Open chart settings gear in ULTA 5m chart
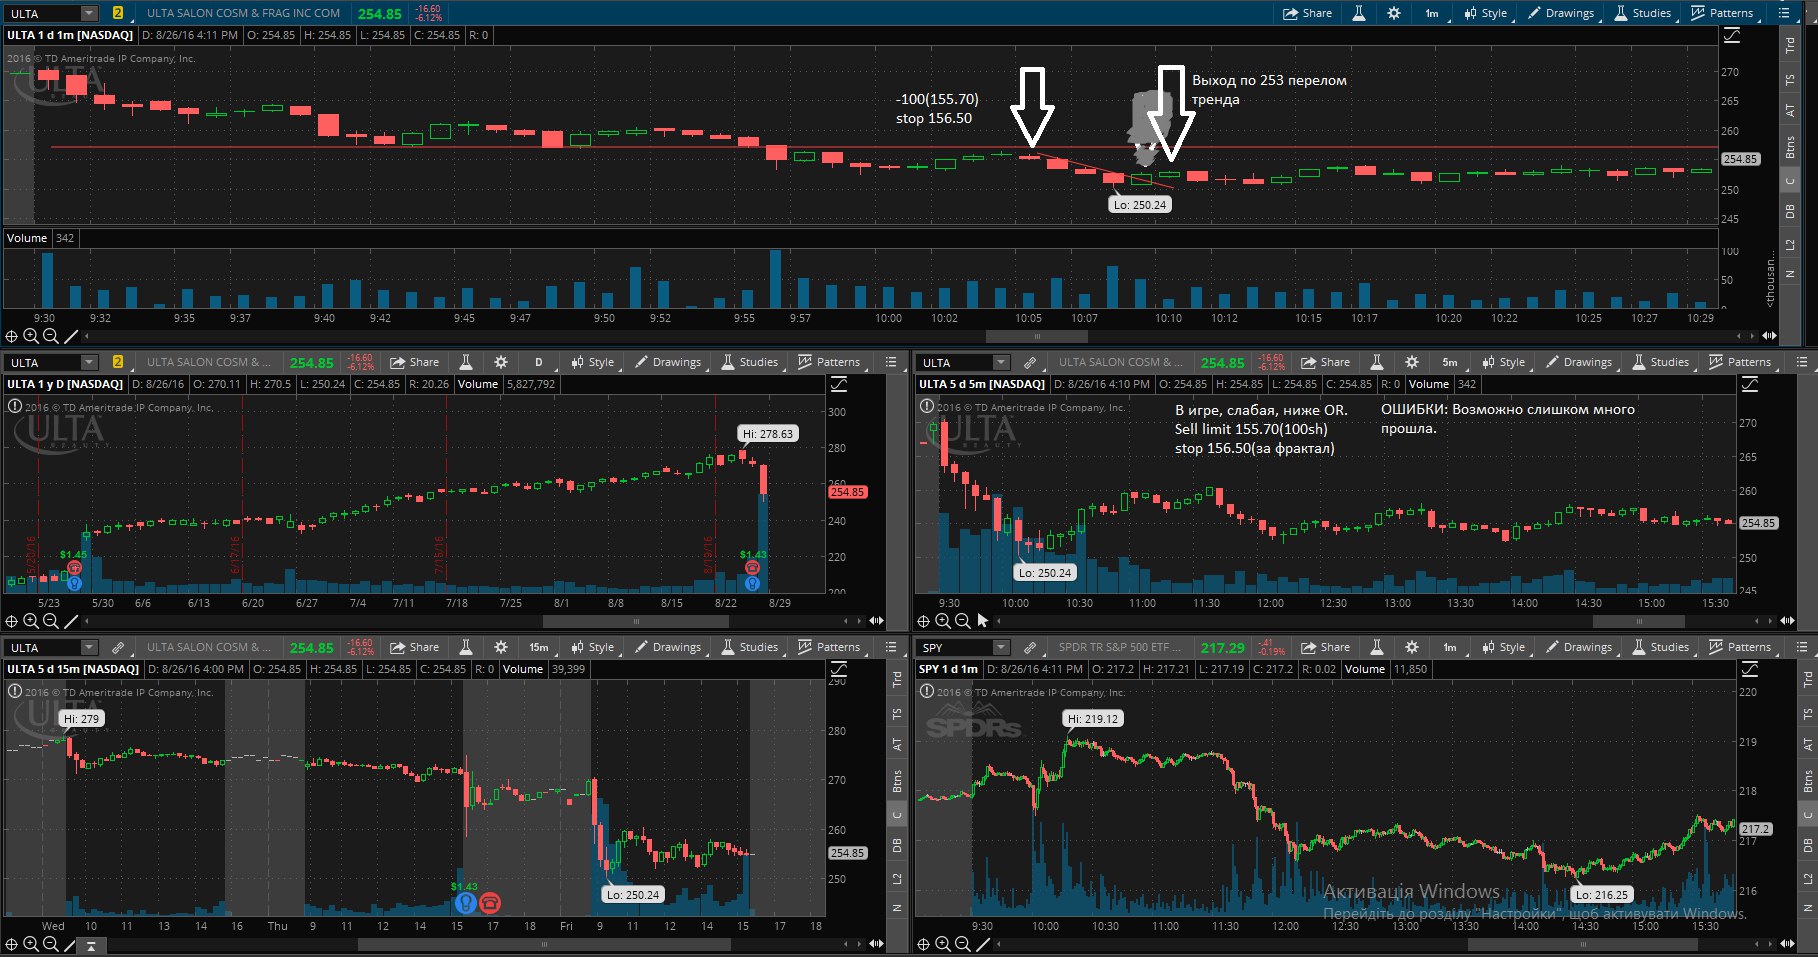This screenshot has width=1818, height=957. click(1412, 362)
